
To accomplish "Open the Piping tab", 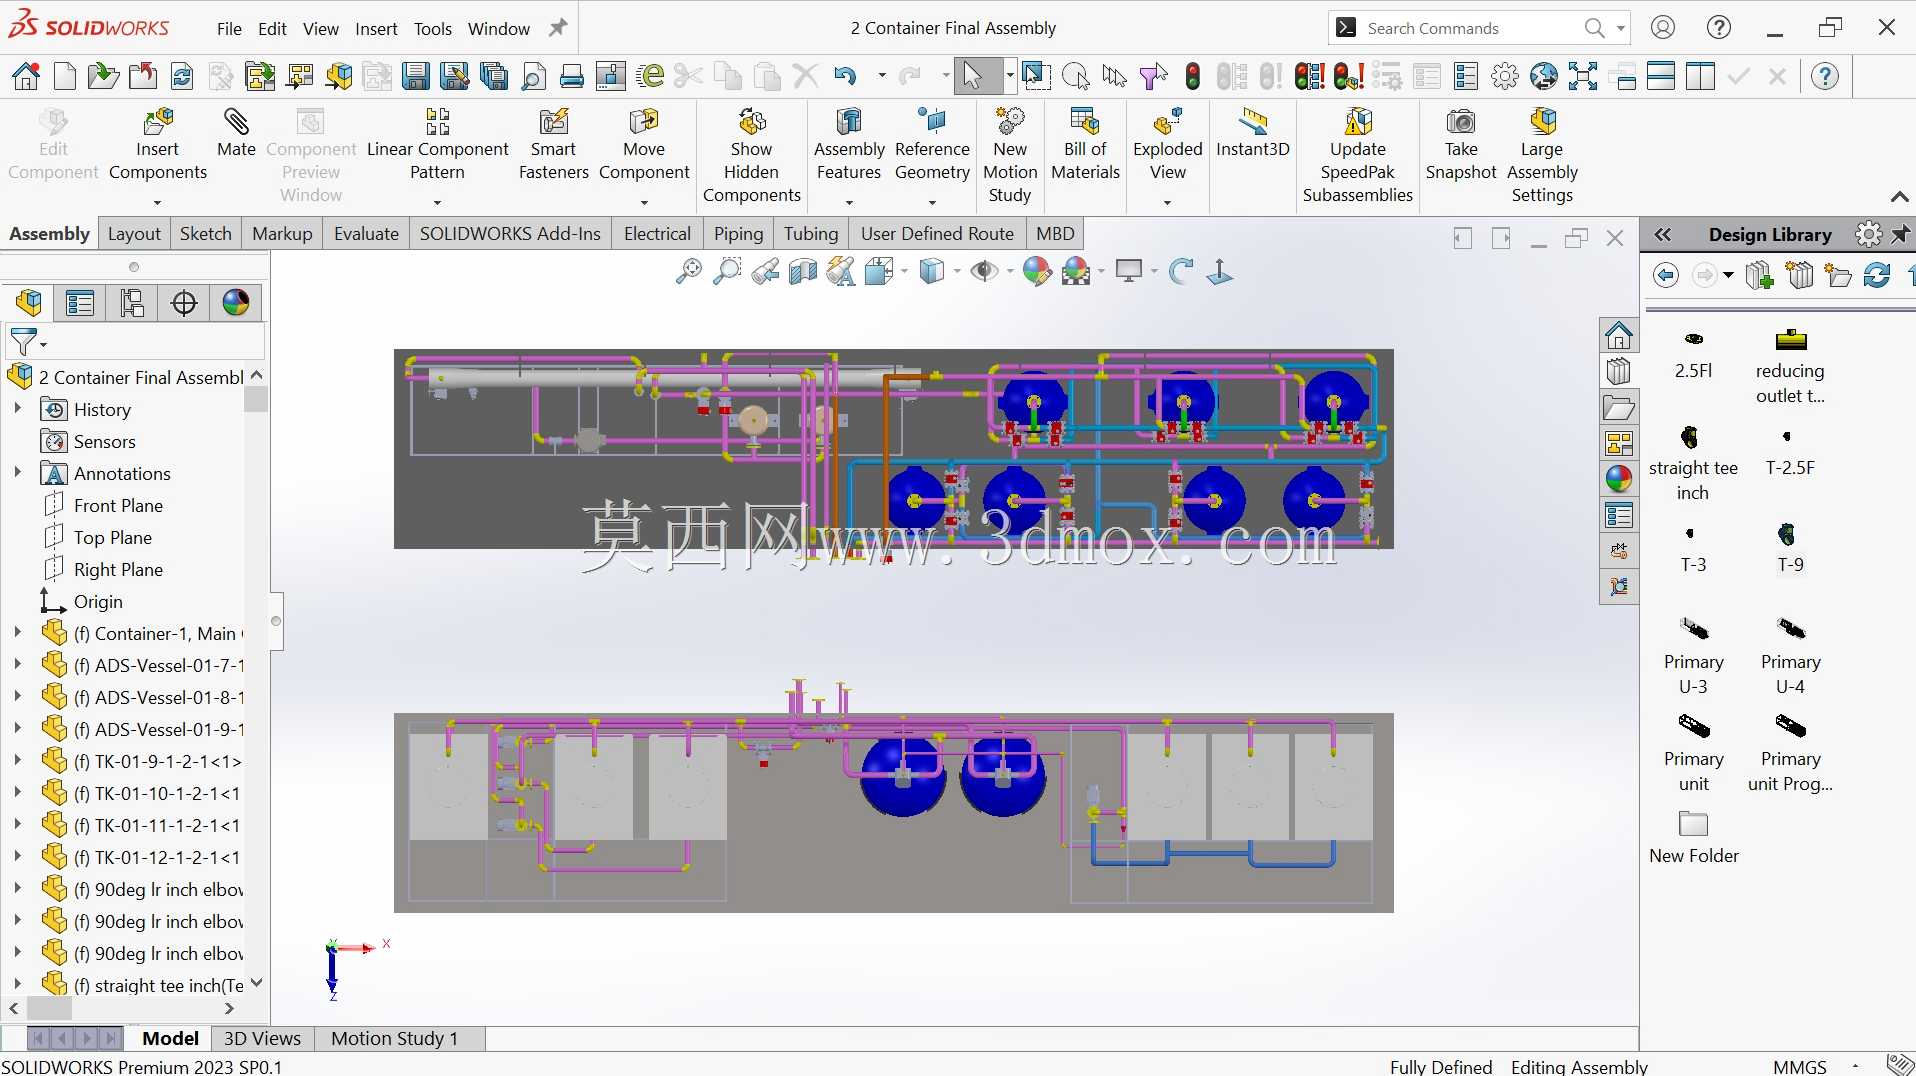I will [x=739, y=233].
